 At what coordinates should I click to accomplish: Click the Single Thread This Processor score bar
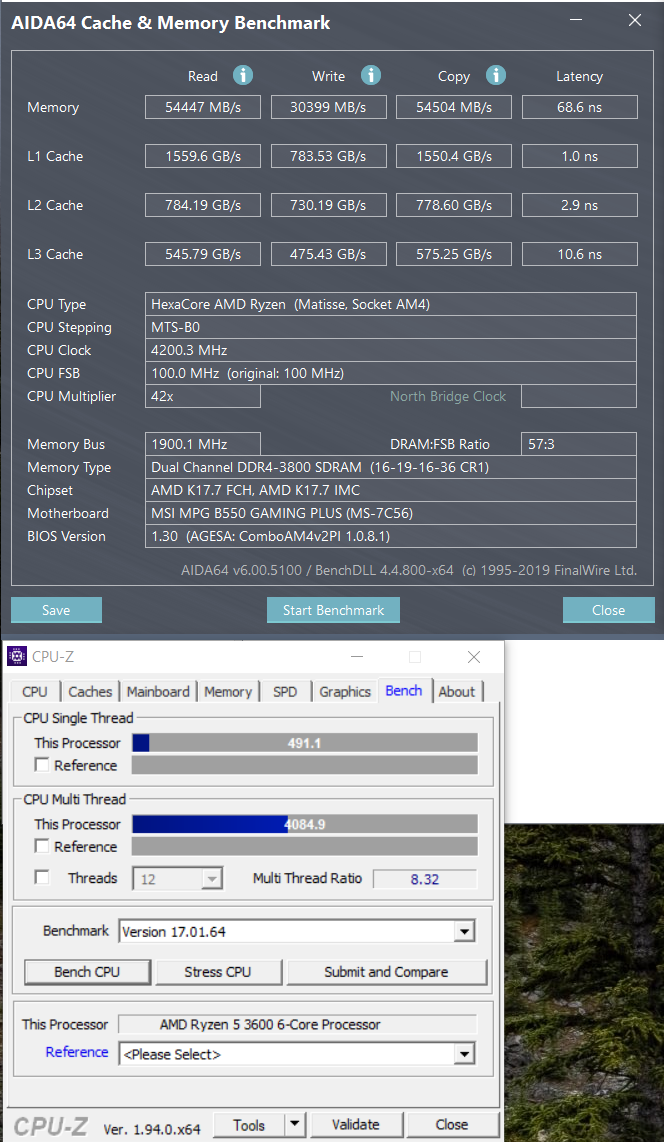[x=305, y=742]
